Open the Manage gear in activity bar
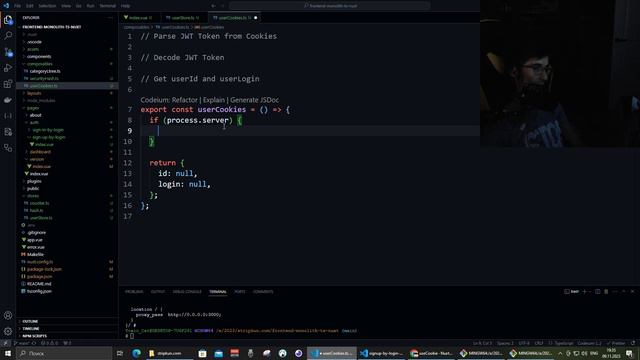 [8, 331]
